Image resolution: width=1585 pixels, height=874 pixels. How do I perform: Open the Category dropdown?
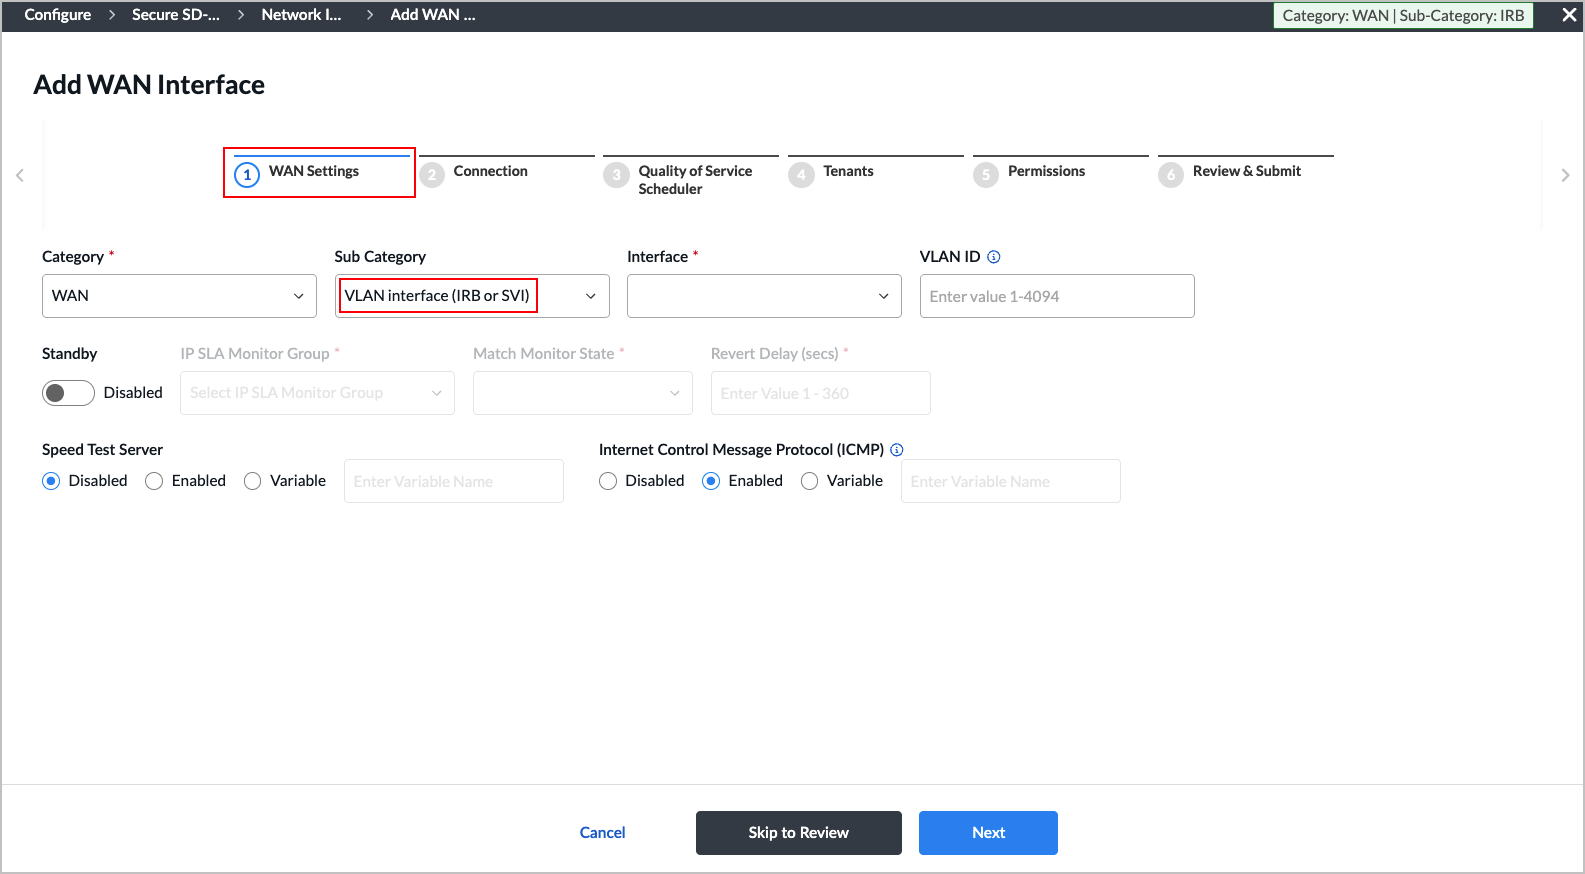click(179, 296)
